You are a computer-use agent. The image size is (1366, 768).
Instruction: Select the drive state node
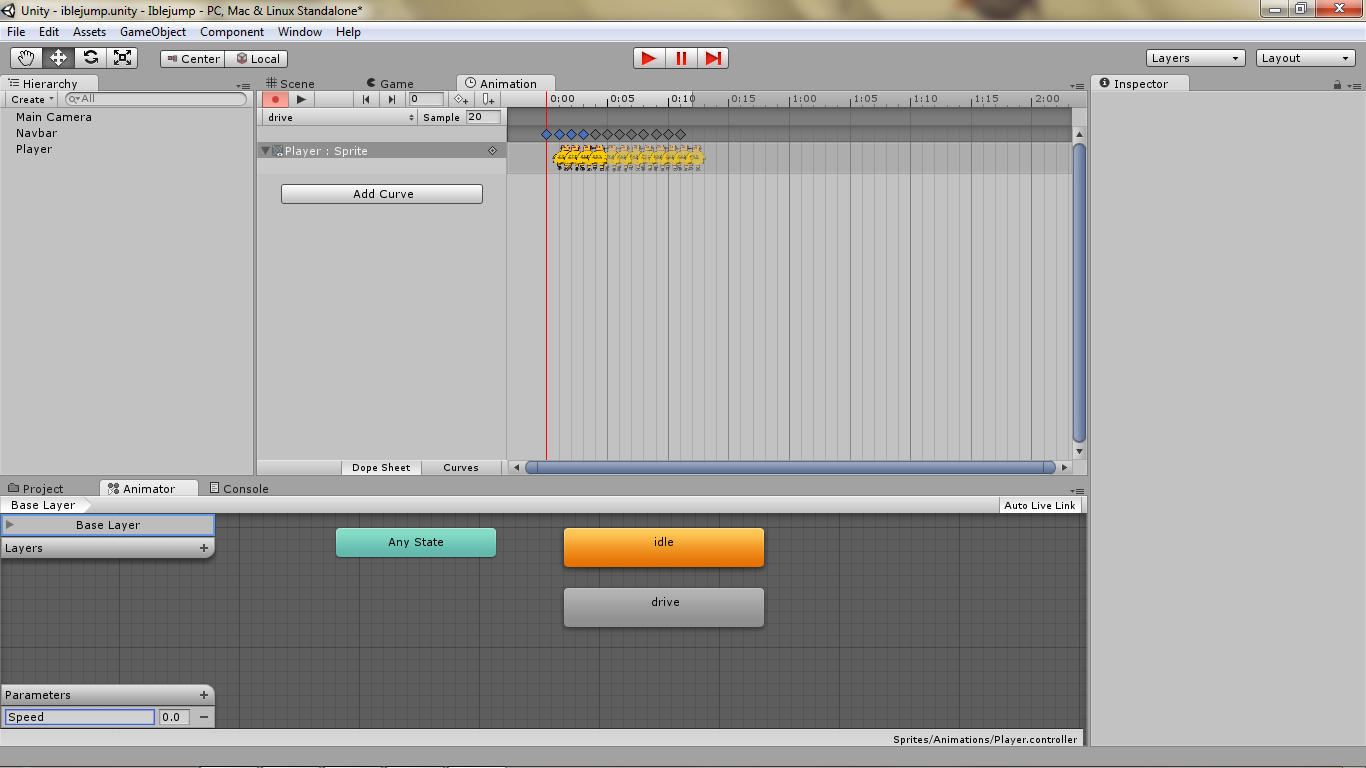(664, 607)
